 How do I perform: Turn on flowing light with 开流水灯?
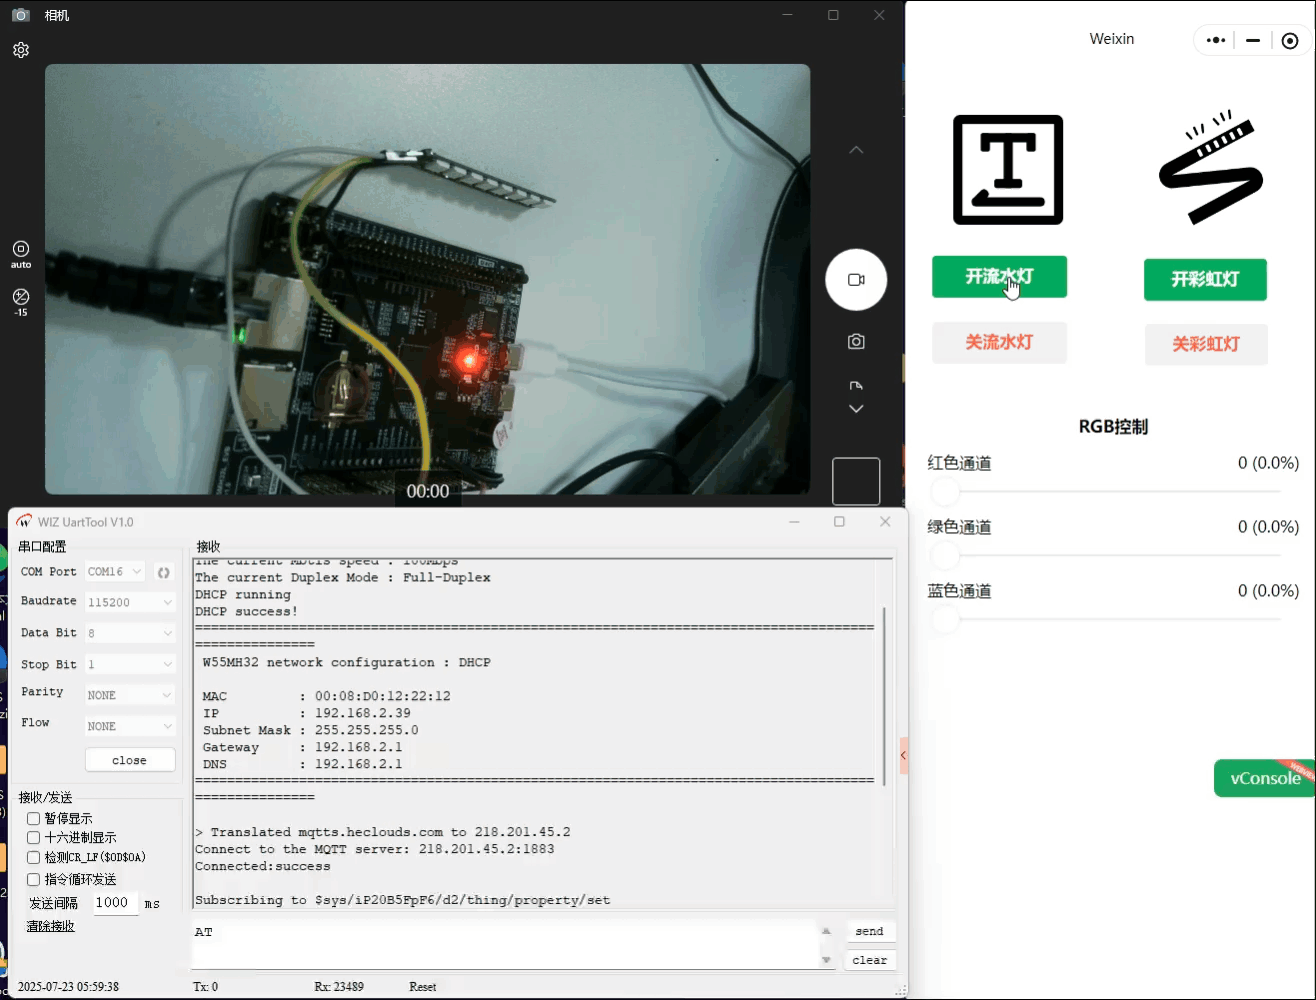click(x=999, y=277)
